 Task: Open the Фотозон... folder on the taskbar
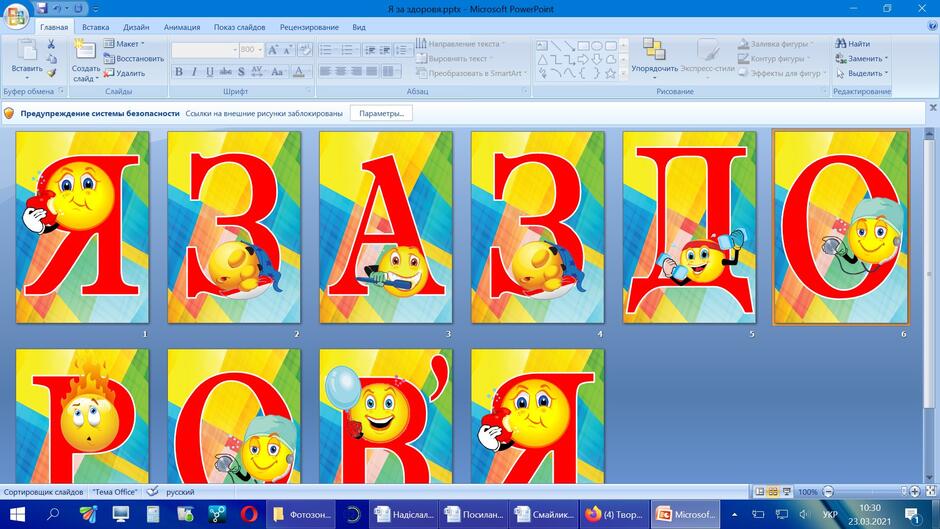point(301,514)
